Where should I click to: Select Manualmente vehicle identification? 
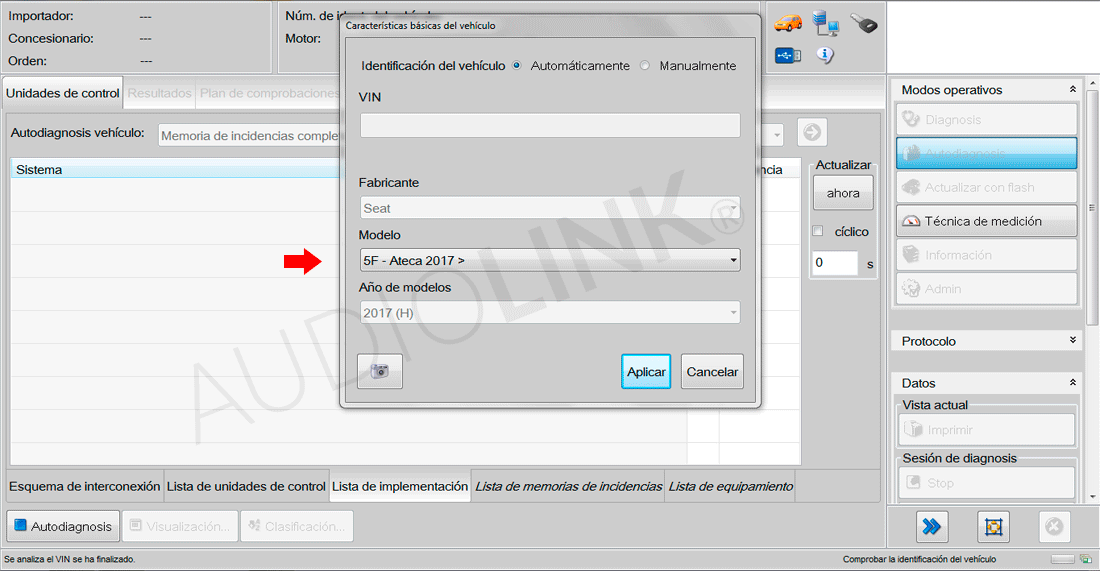645,66
